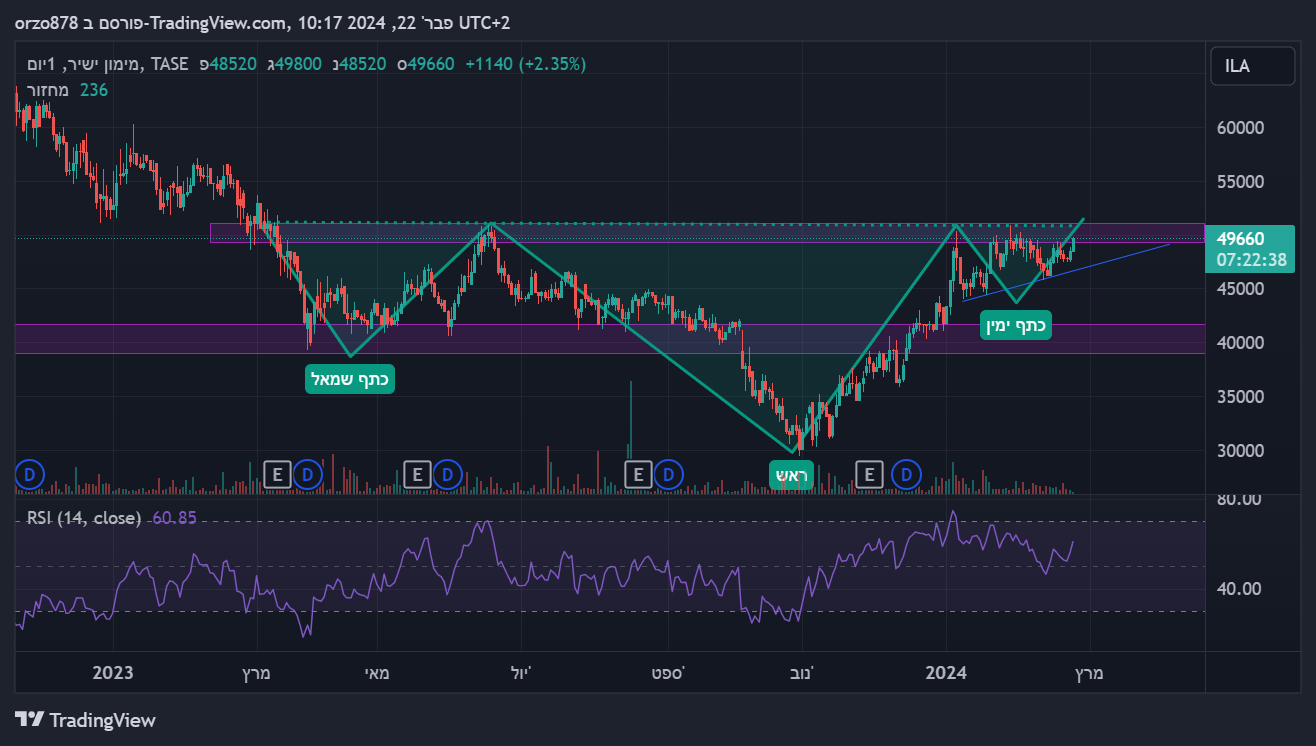The height and width of the screenshot is (746, 1316).
Task: Open the third earnings E marker from left
Action: coord(638,473)
